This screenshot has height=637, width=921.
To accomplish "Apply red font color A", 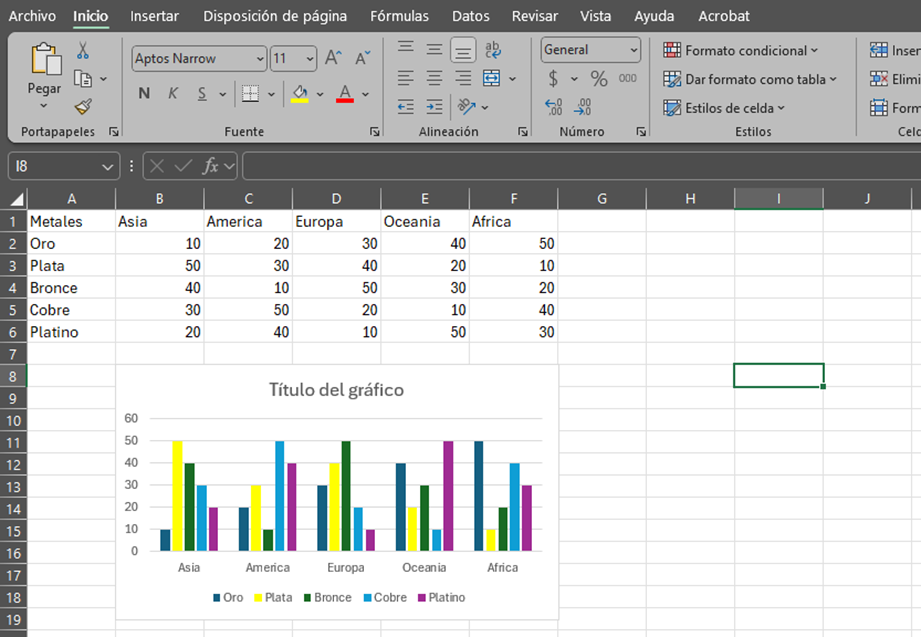I will (345, 93).
